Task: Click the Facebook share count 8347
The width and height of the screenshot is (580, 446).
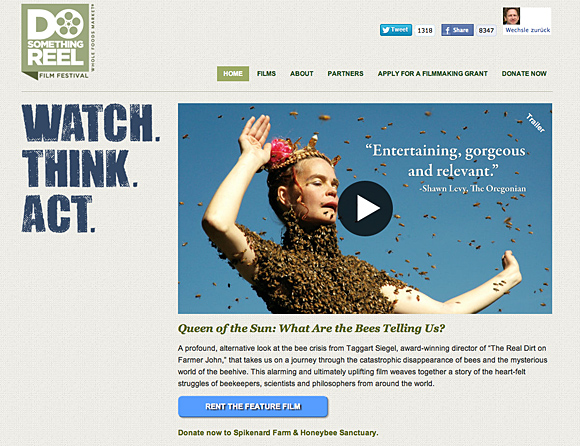Action: [486, 30]
